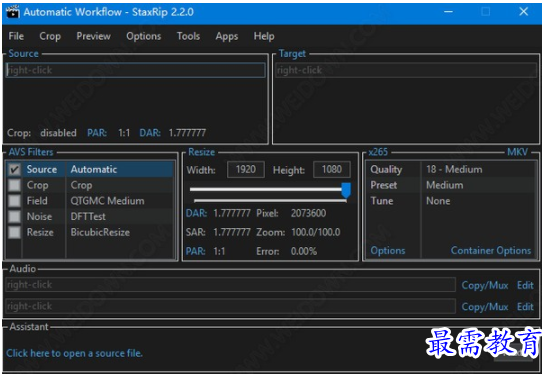Viewport: 550px width, 374px height.
Task: Click the PAR link in Resize panel
Action: (x=195, y=252)
